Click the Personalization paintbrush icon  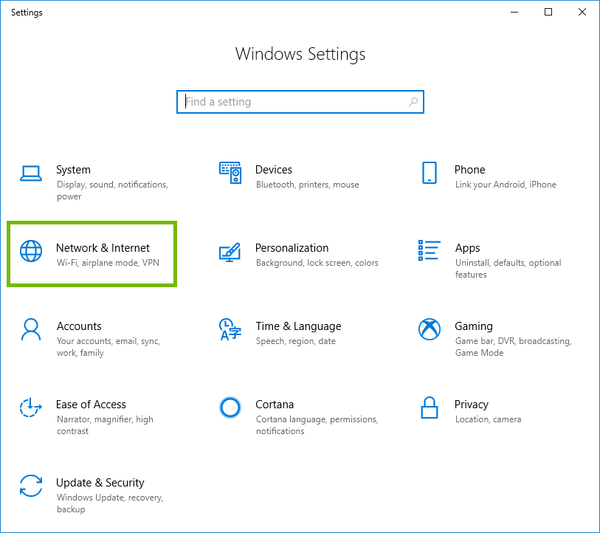pyautogui.click(x=230, y=252)
